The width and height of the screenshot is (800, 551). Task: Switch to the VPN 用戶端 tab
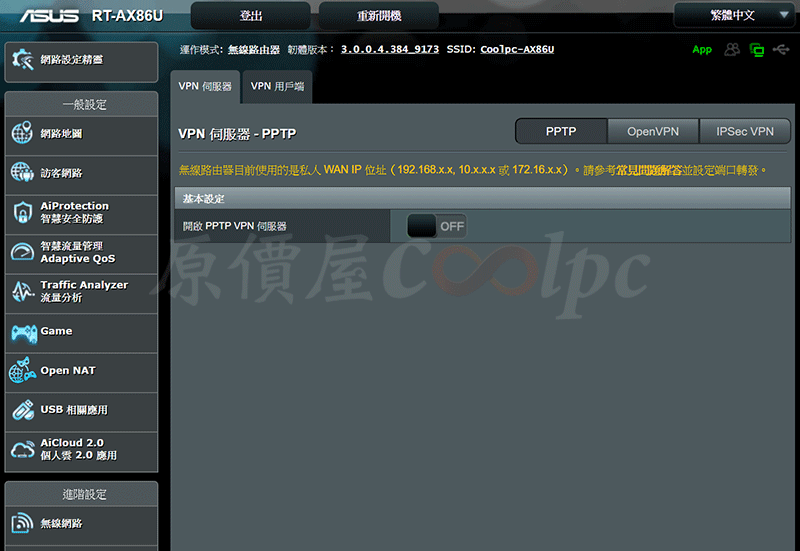pyautogui.click(x=277, y=86)
